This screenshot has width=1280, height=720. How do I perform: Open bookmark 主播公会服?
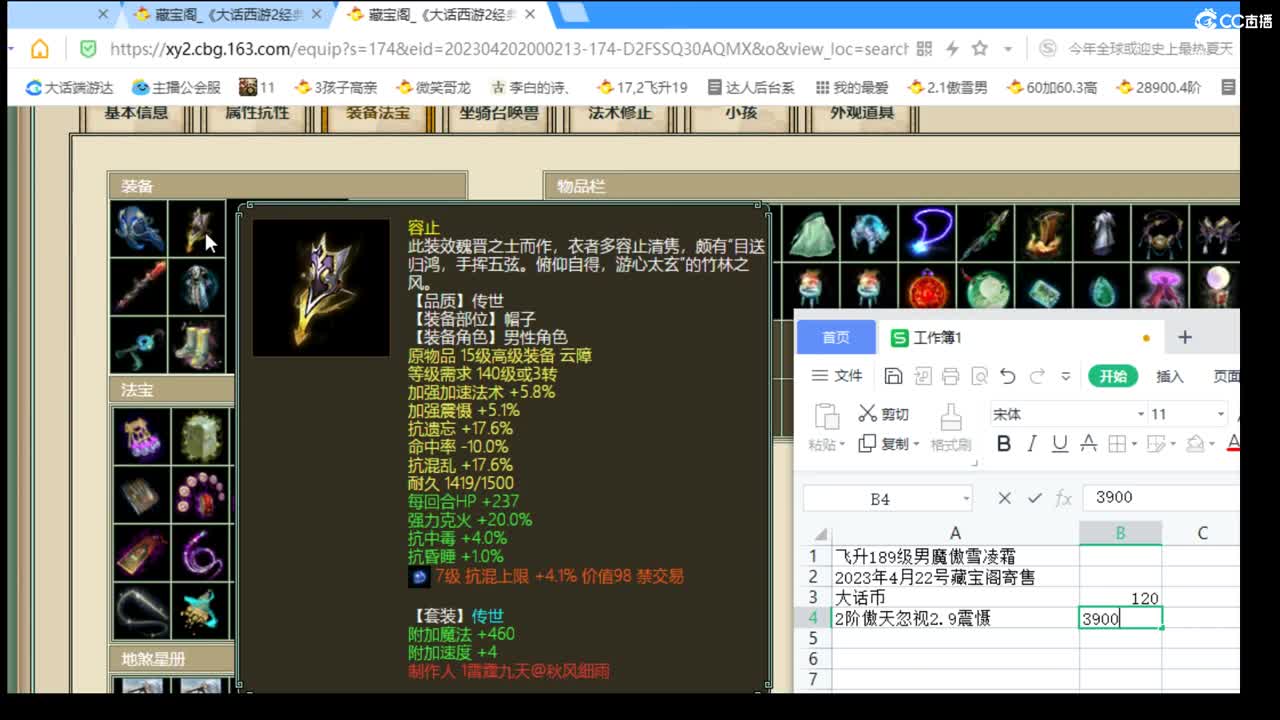[177, 88]
